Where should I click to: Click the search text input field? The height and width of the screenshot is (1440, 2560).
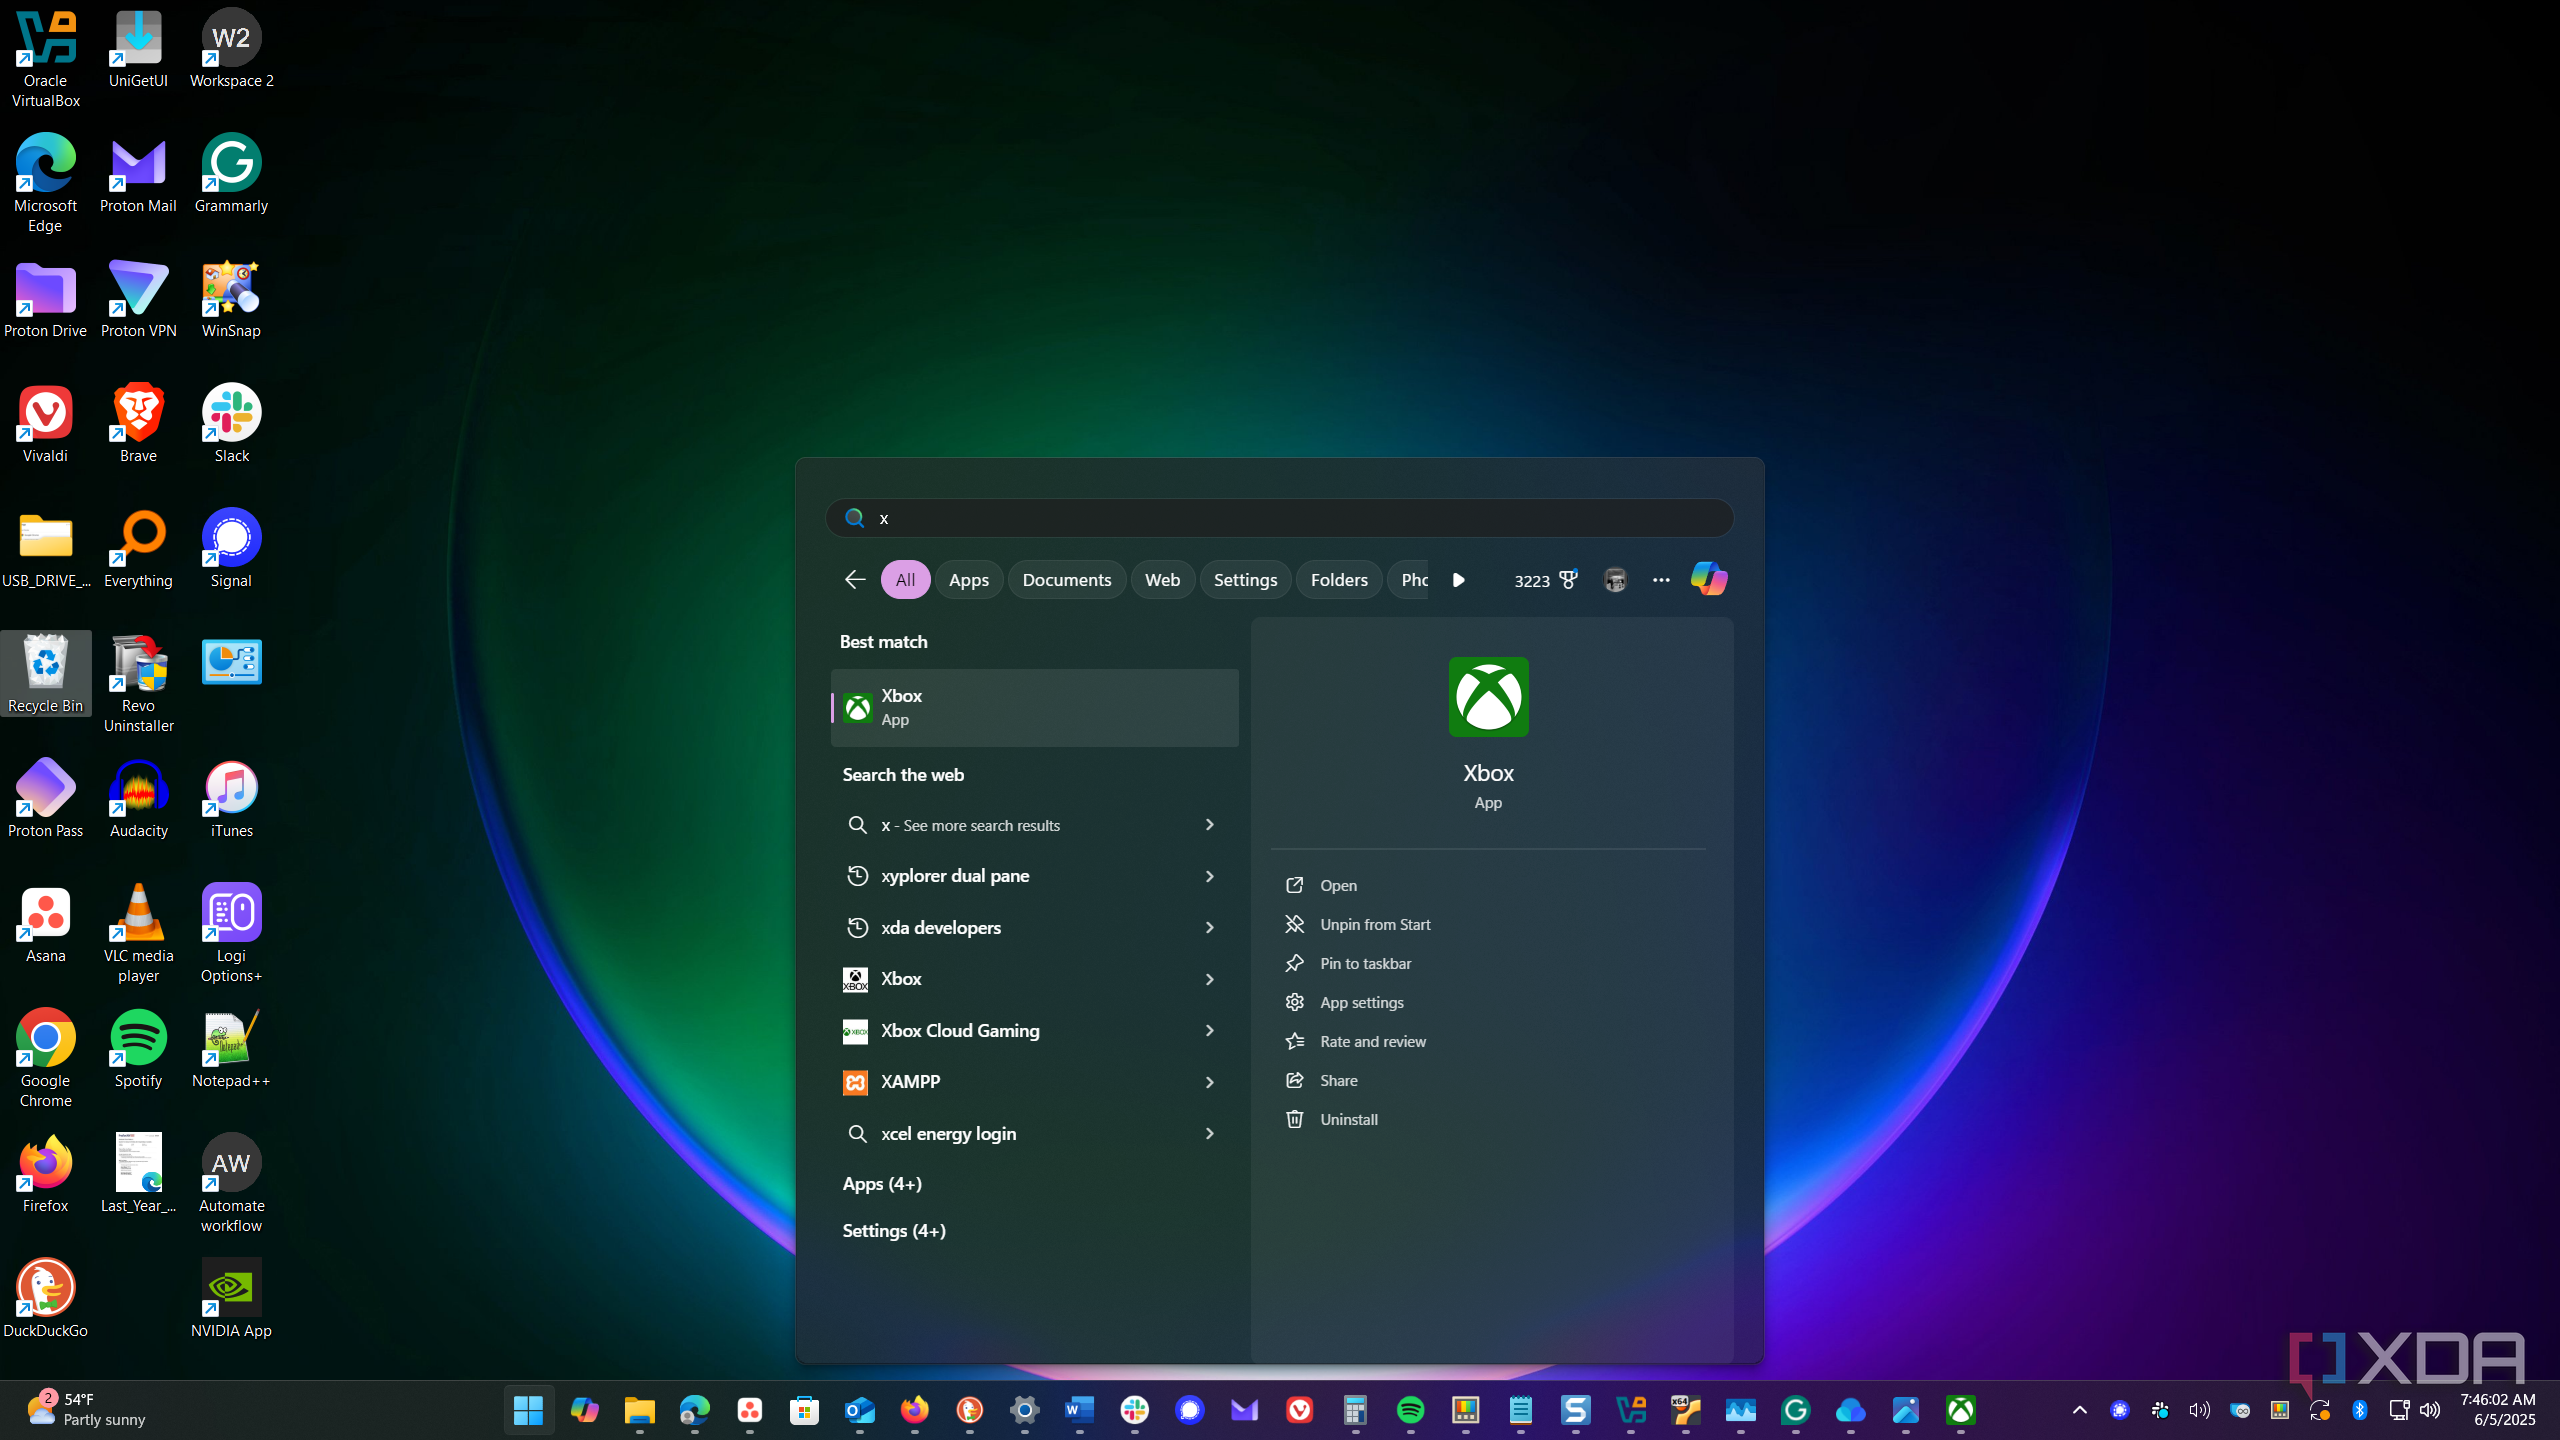pyautogui.click(x=1279, y=518)
